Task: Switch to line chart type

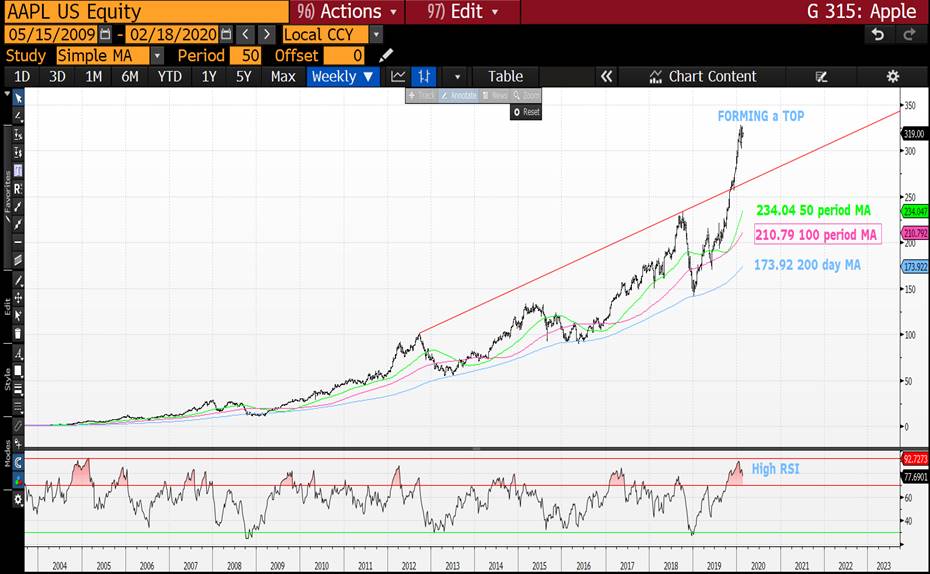Action: pos(399,76)
